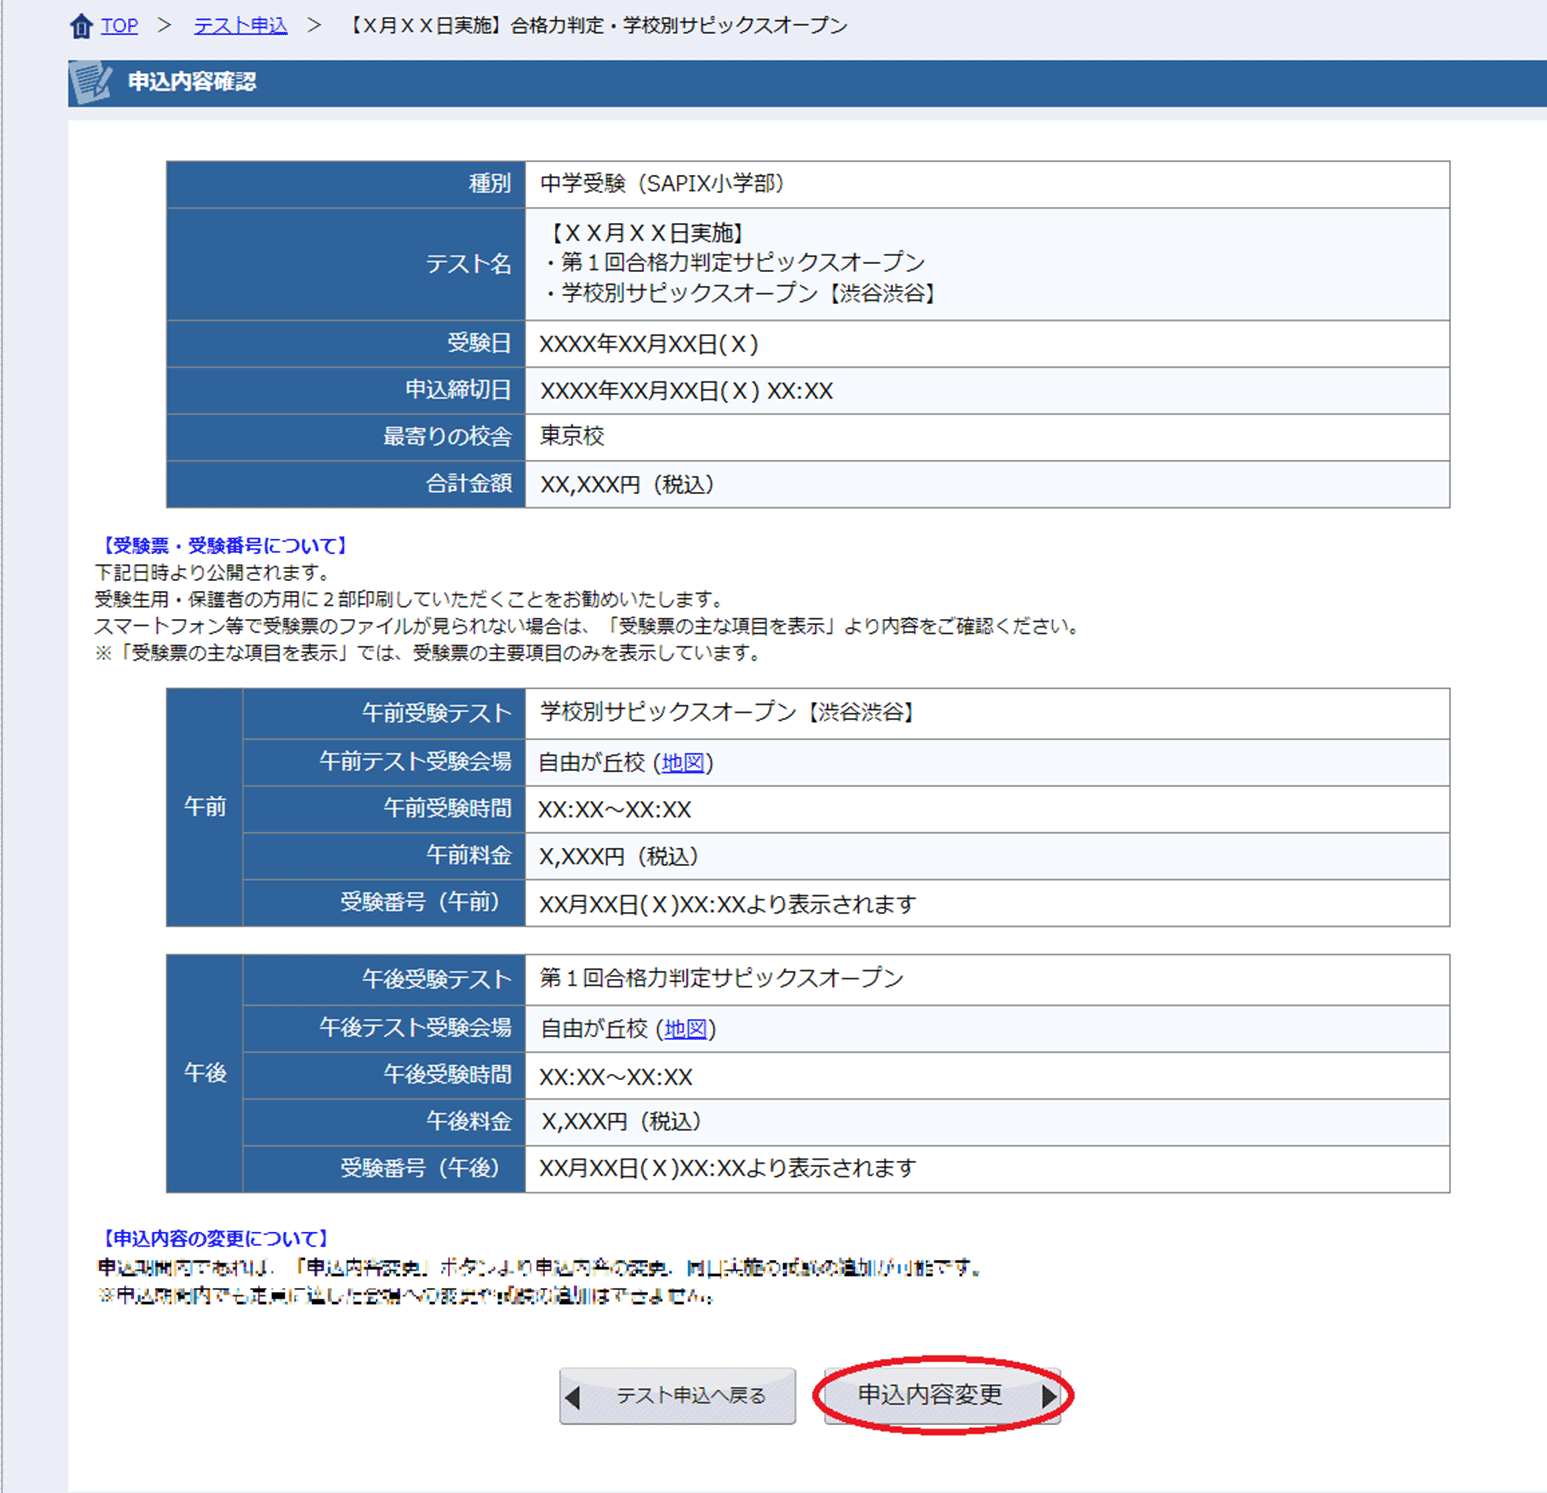The height and width of the screenshot is (1493, 1547).
Task: Click the left arrow on テスト申込へ戻る button
Action: click(x=573, y=1397)
